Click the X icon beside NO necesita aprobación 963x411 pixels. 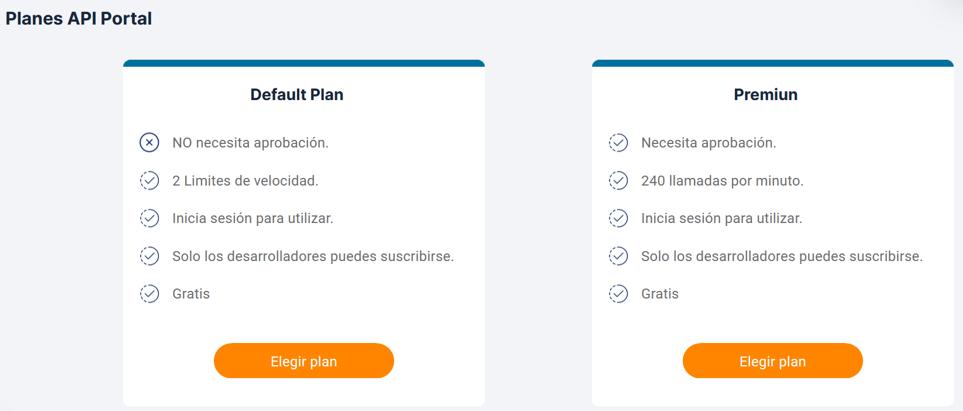tap(149, 143)
